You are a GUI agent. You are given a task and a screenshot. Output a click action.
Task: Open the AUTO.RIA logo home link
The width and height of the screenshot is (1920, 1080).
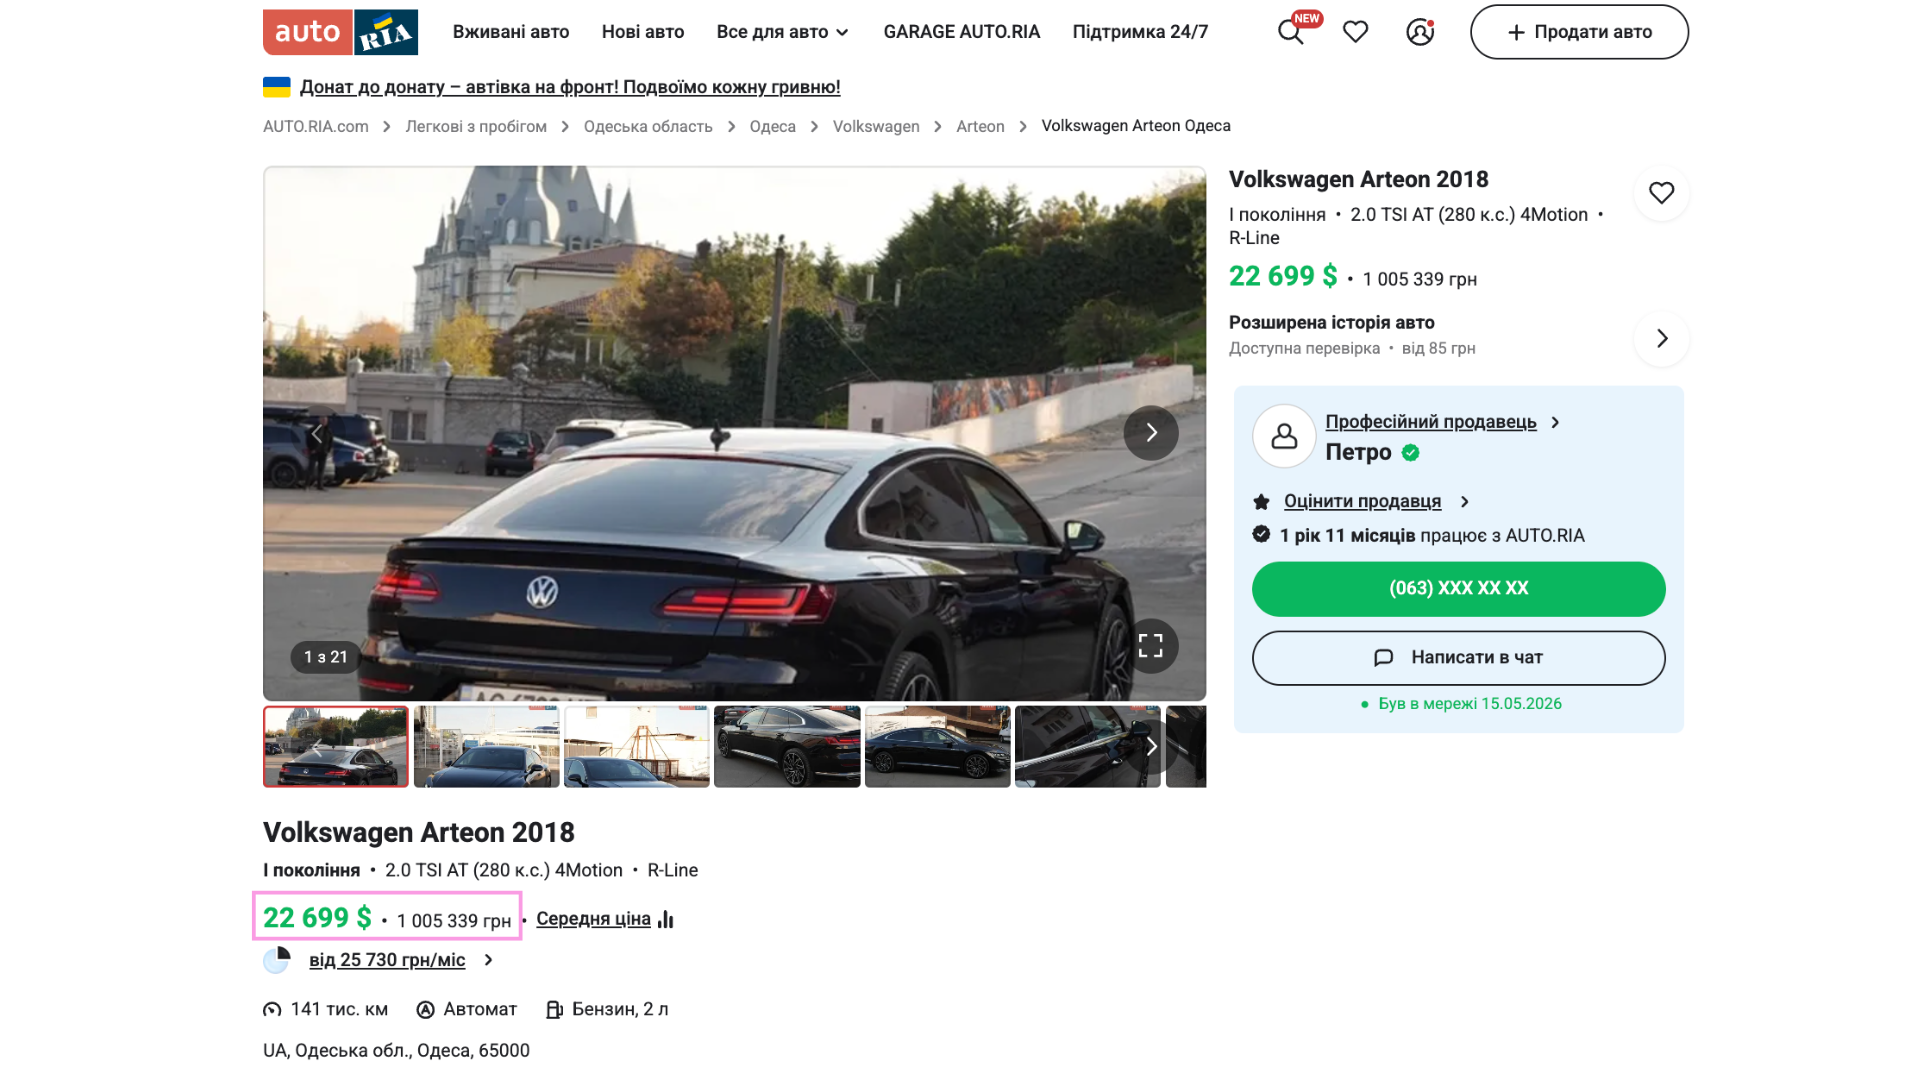(x=340, y=32)
